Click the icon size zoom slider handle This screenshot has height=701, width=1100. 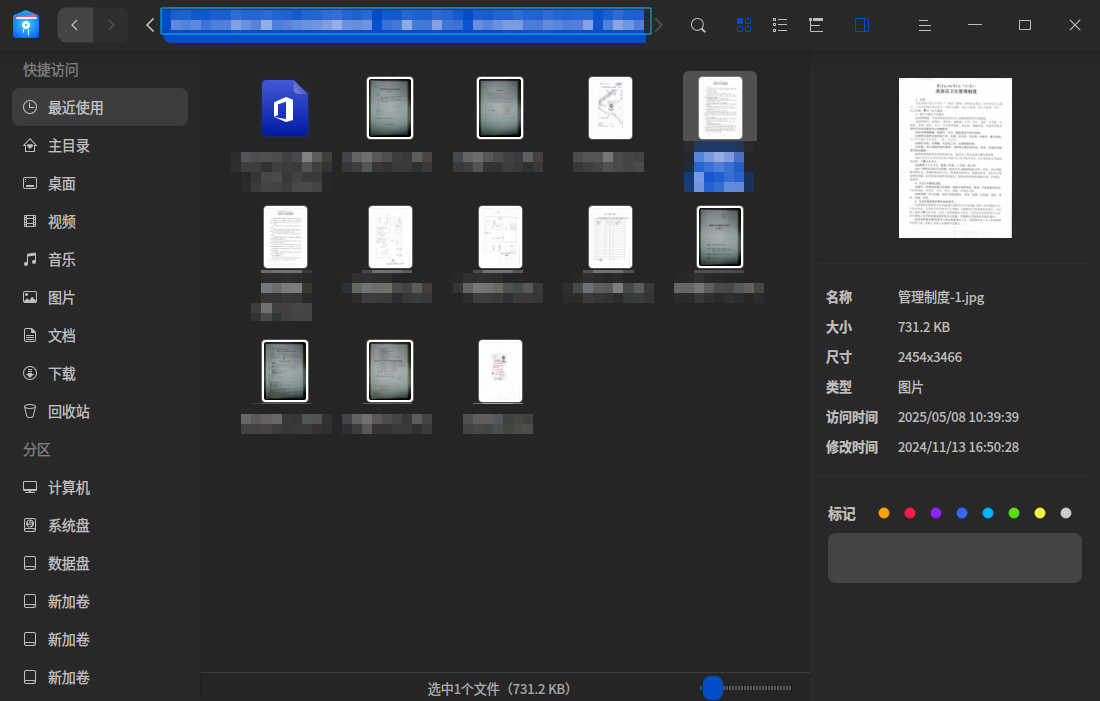point(713,688)
